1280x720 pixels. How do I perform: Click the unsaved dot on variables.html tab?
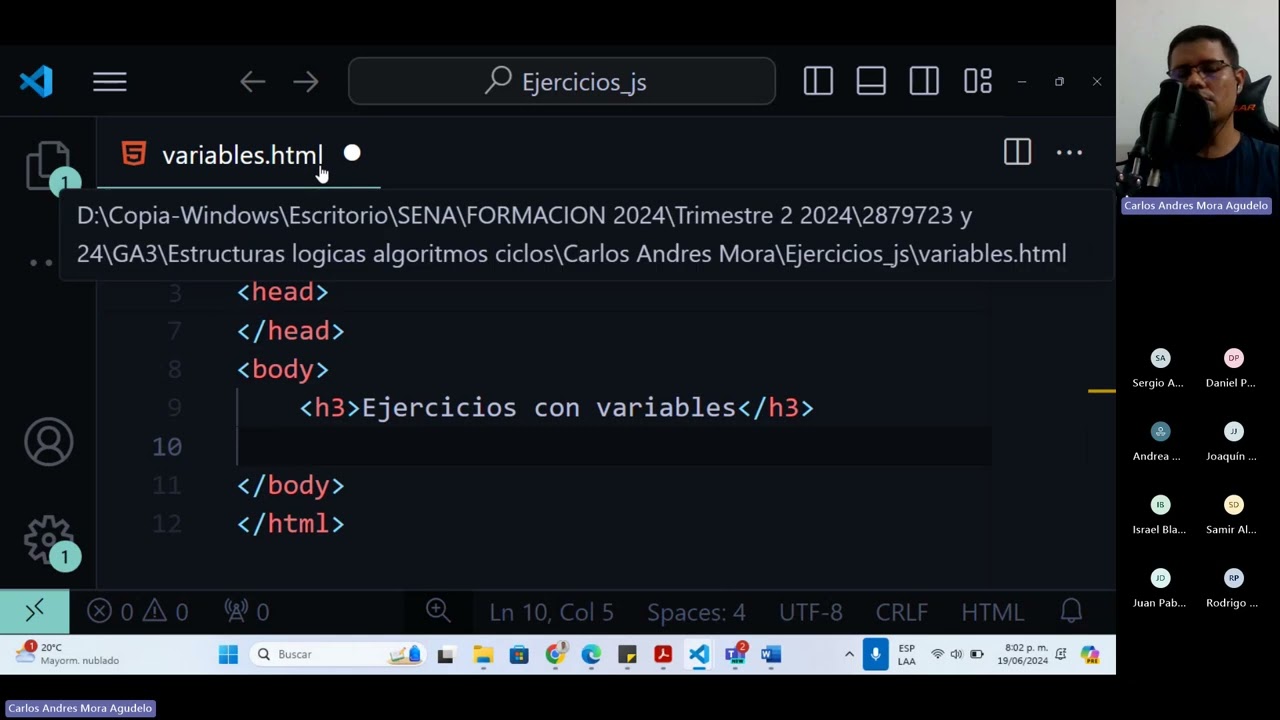click(352, 154)
